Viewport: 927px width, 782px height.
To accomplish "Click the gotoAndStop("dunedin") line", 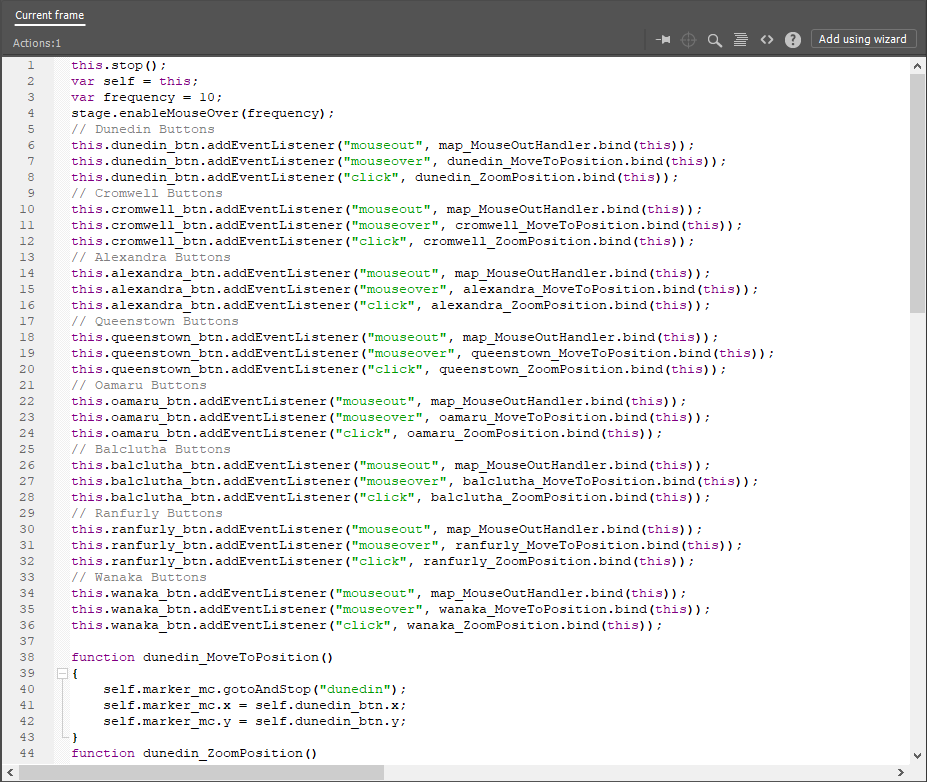I will coord(254,689).
